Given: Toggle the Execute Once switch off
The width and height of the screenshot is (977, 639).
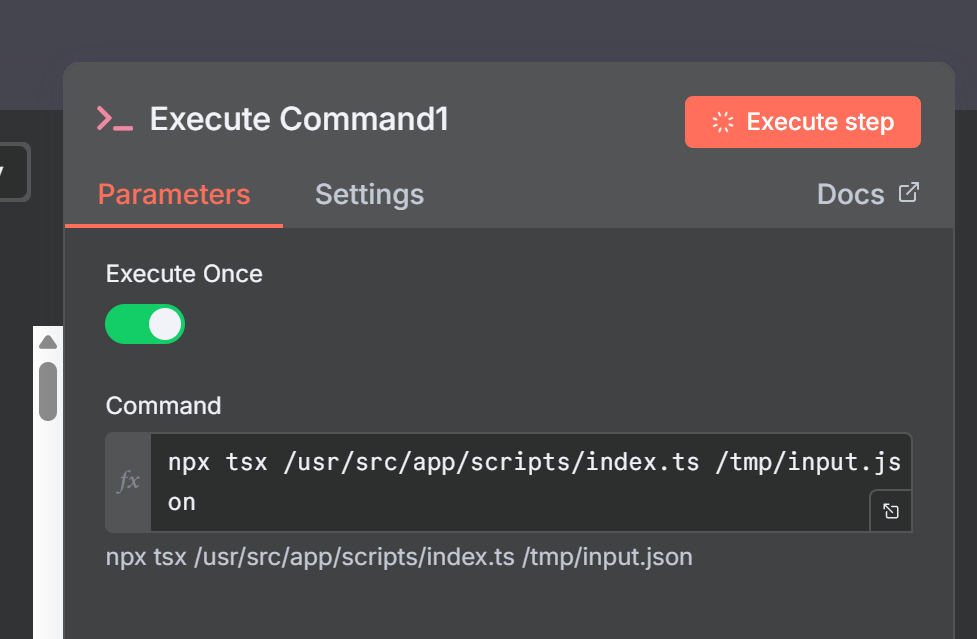Looking at the screenshot, I should coord(145,324).
